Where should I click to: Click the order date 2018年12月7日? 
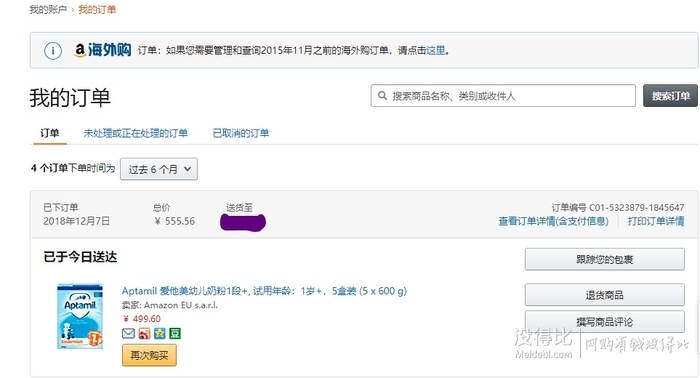76,221
